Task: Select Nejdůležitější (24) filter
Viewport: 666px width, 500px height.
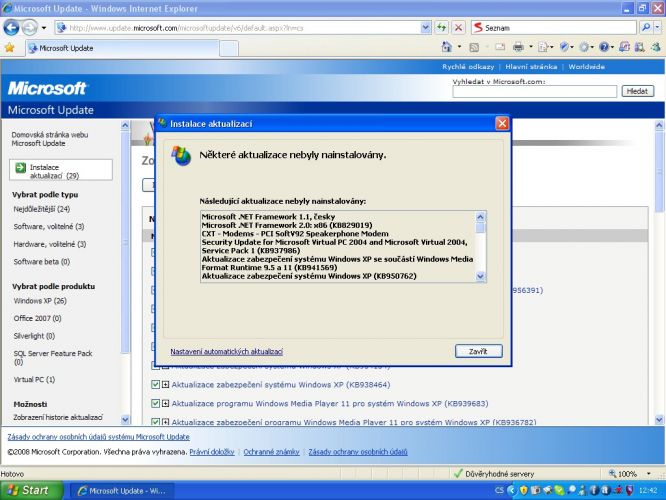Action: [x=41, y=209]
